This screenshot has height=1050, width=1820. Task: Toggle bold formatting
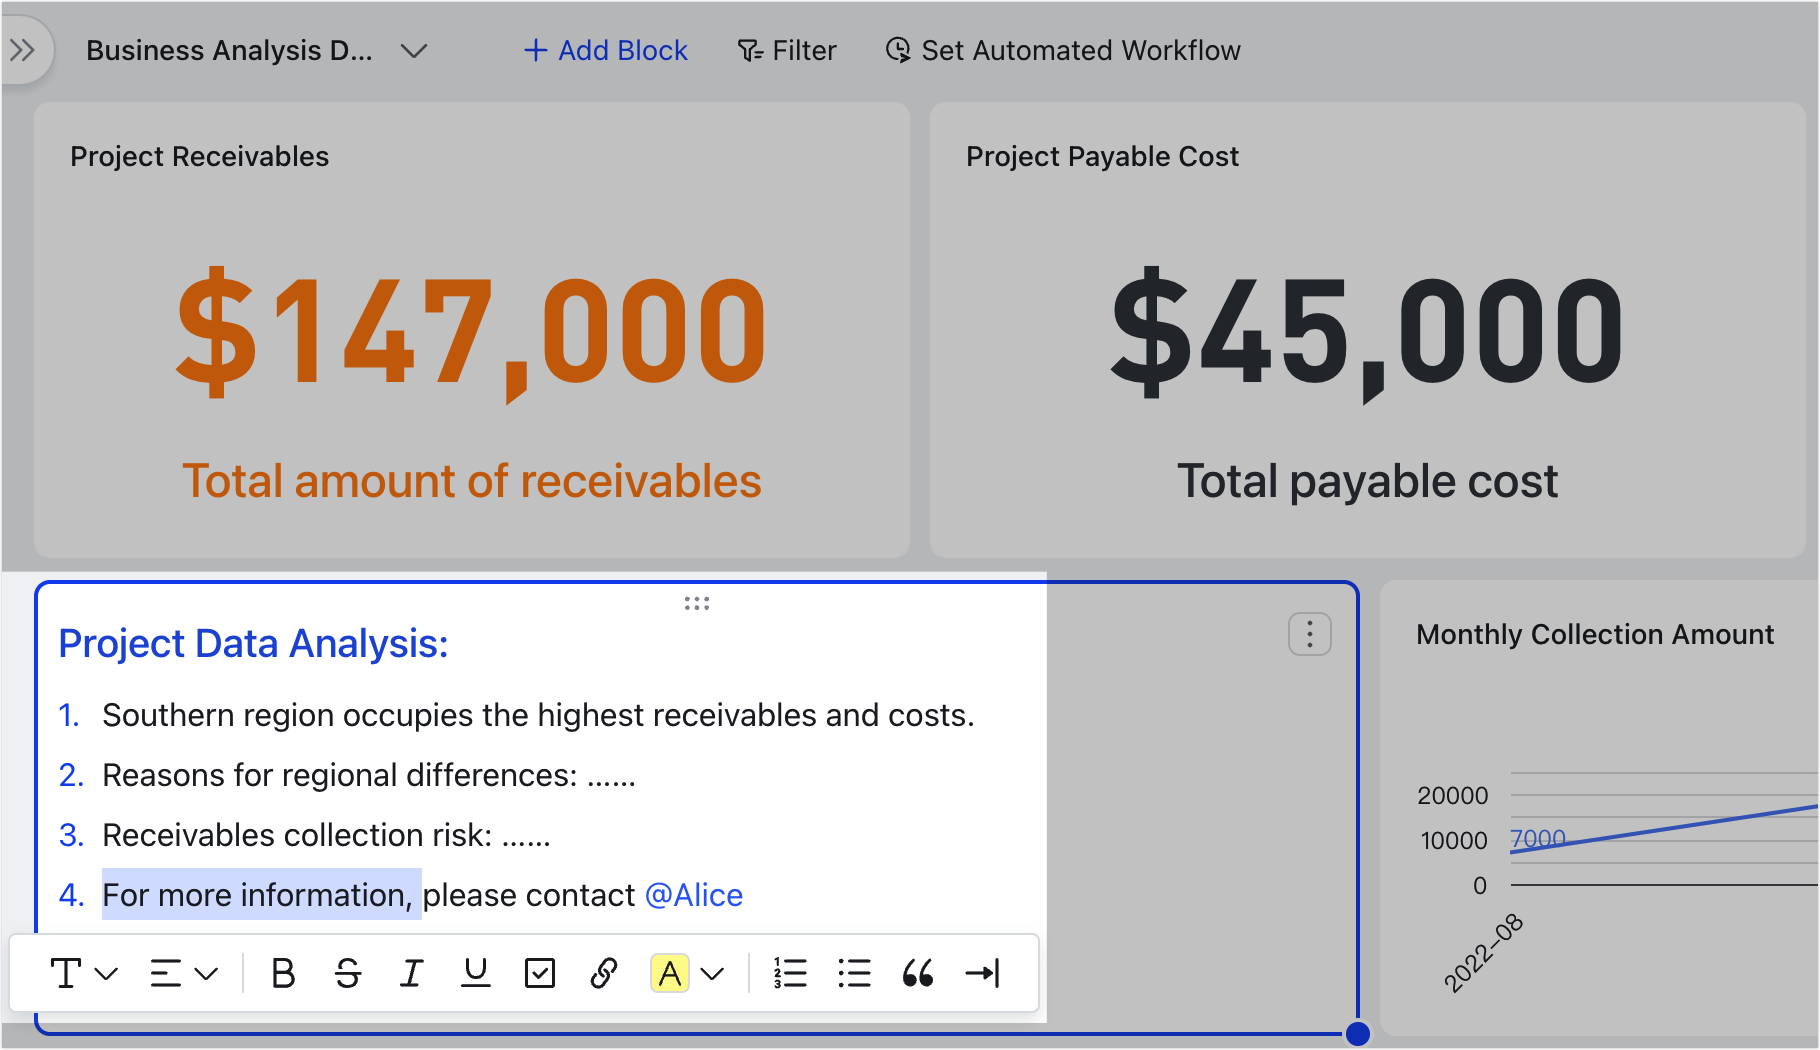pos(284,973)
